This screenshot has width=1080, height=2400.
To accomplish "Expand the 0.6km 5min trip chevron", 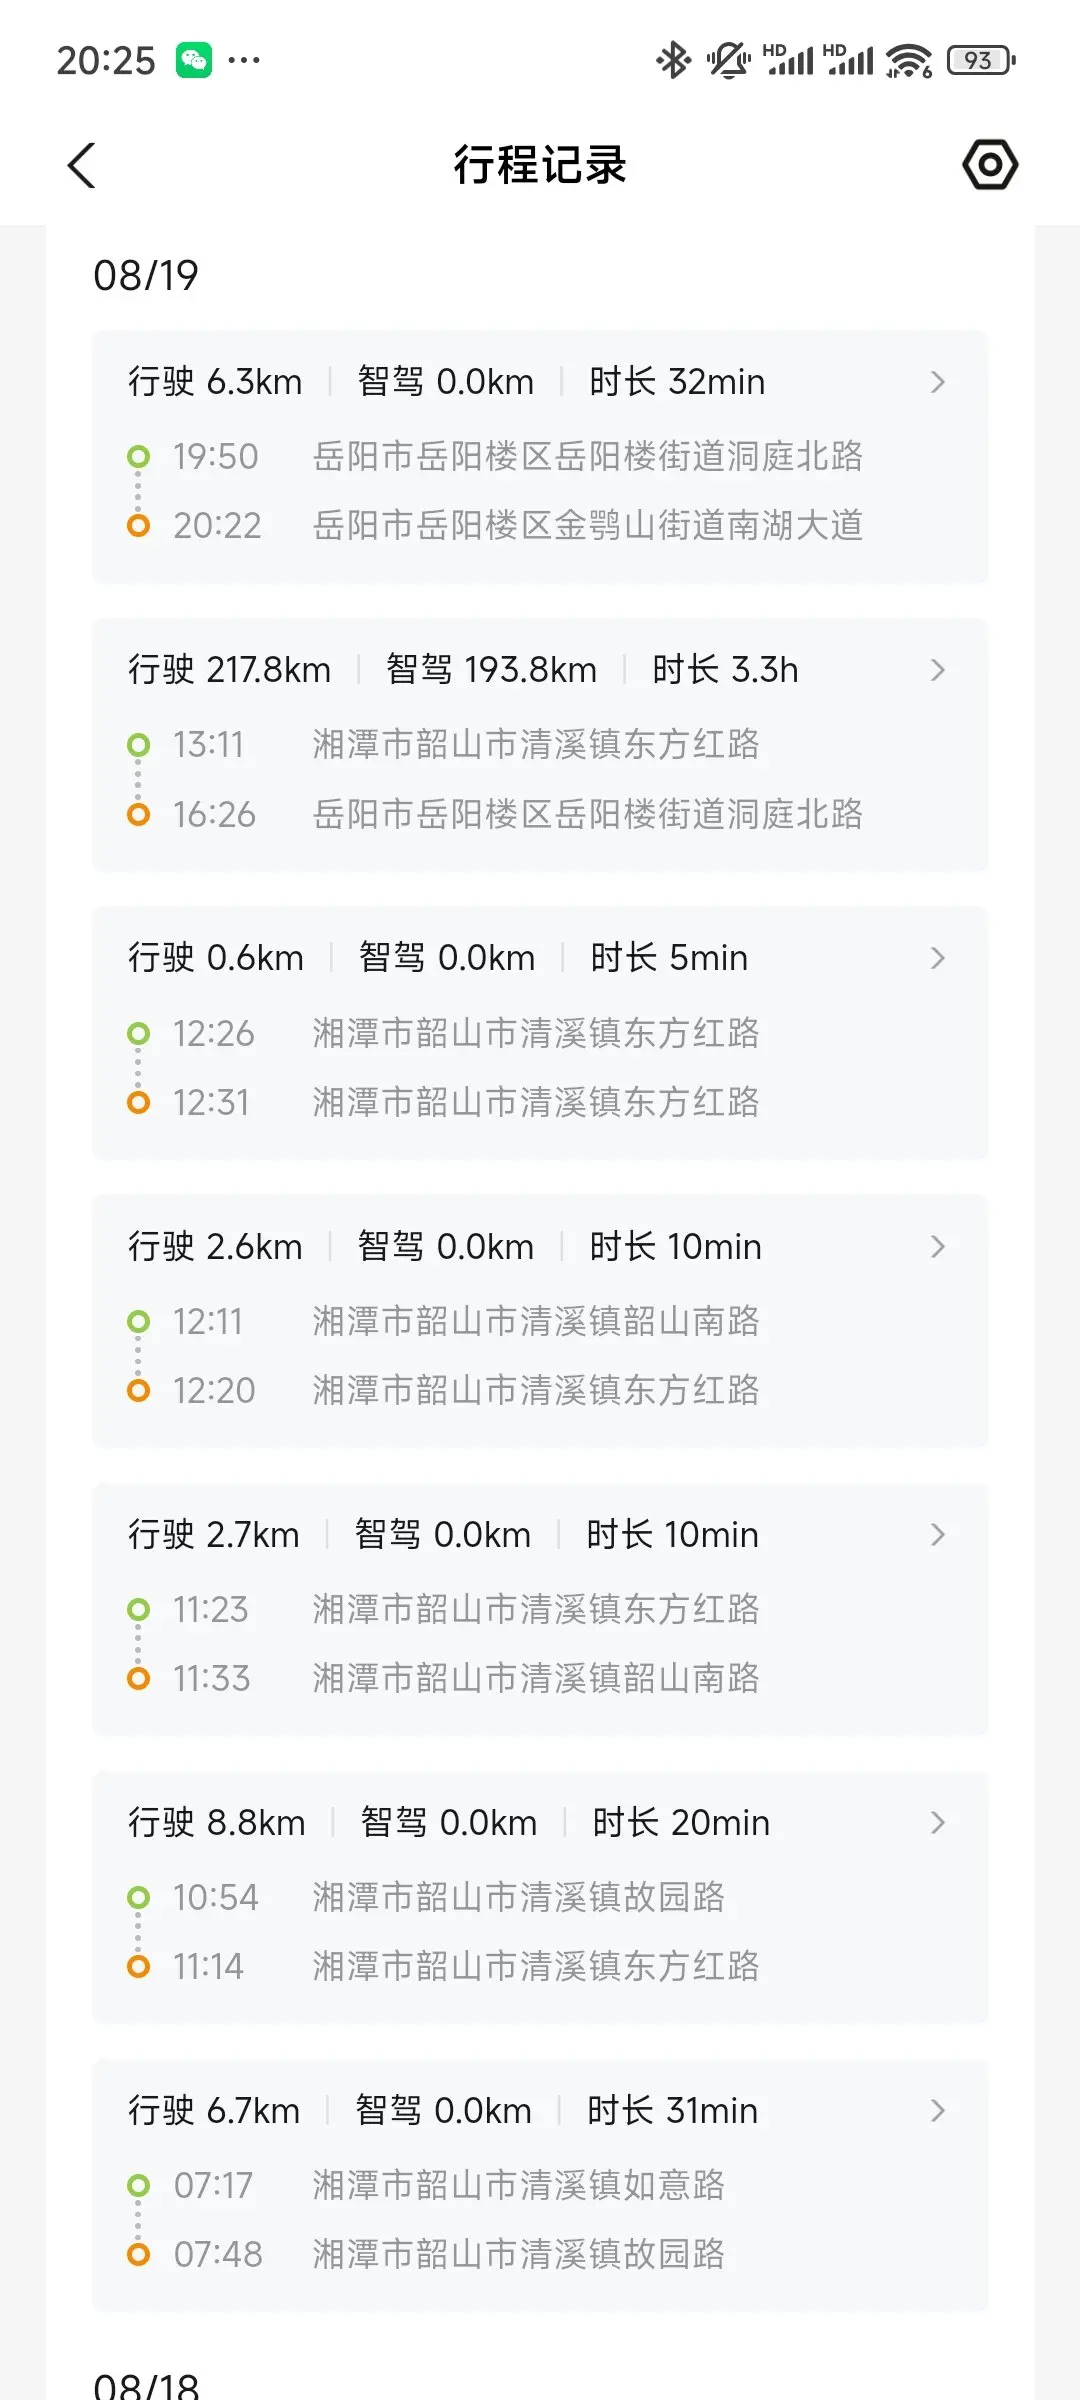I will point(937,958).
